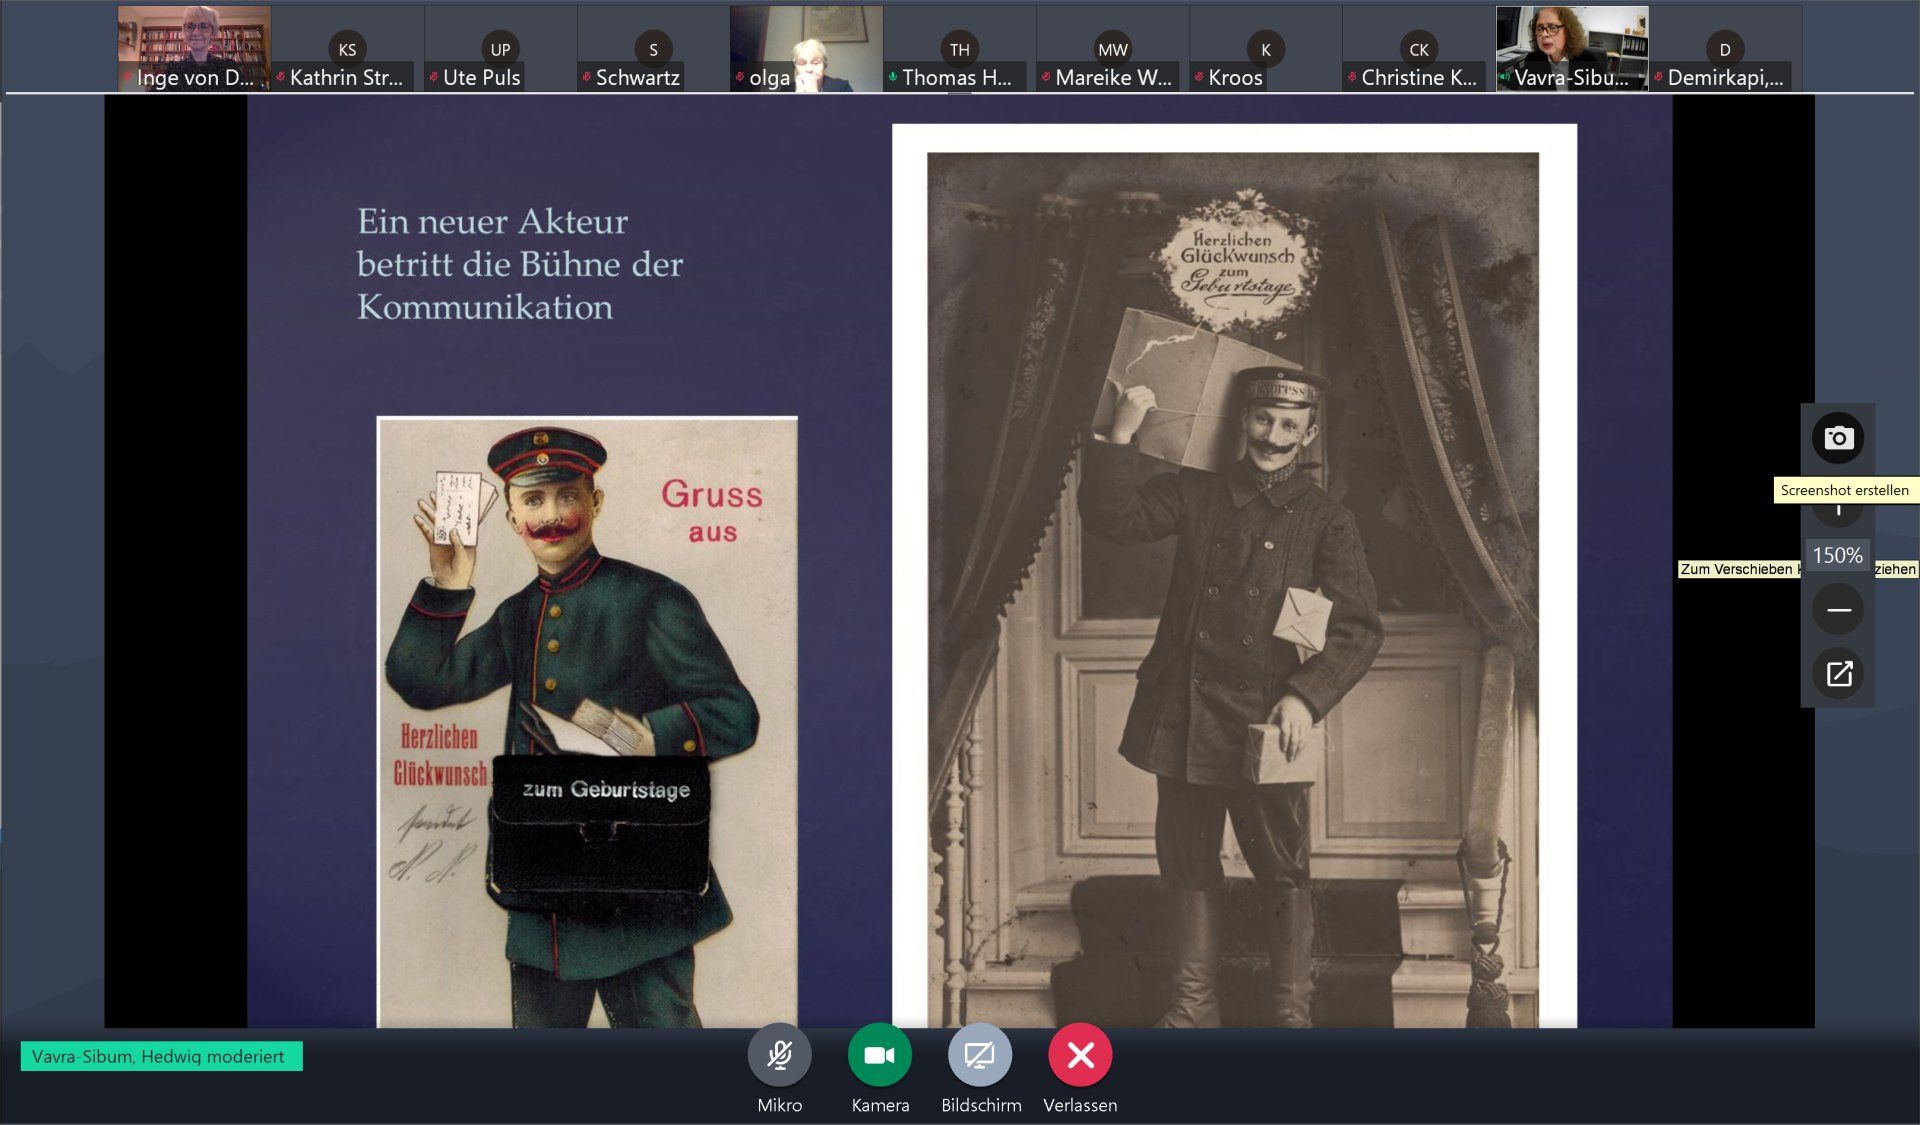Viewport: 1920px width, 1125px height.
Task: Turn off camera with the Kamera button
Action: [x=879, y=1055]
